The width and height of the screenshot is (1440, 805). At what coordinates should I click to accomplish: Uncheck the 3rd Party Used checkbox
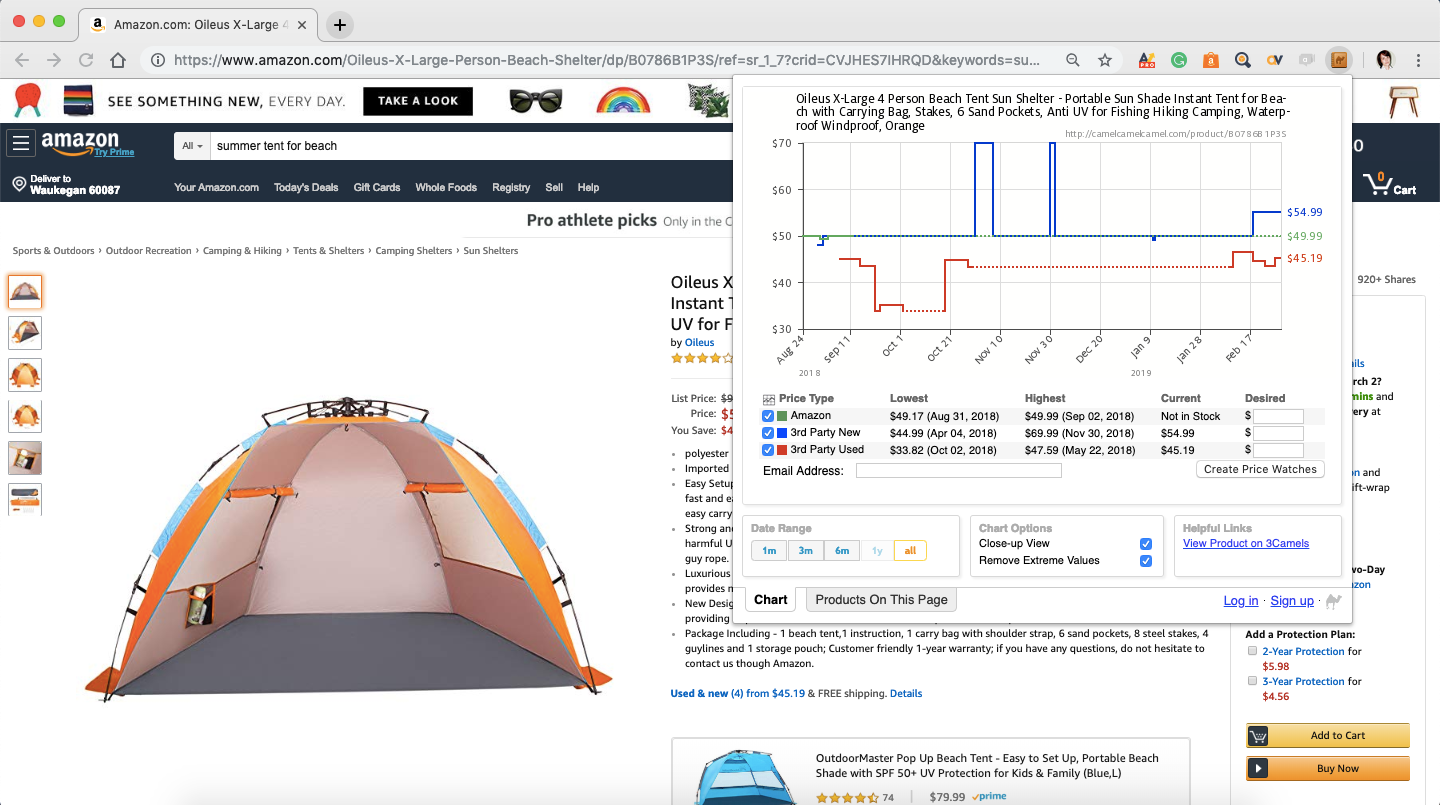click(768, 450)
